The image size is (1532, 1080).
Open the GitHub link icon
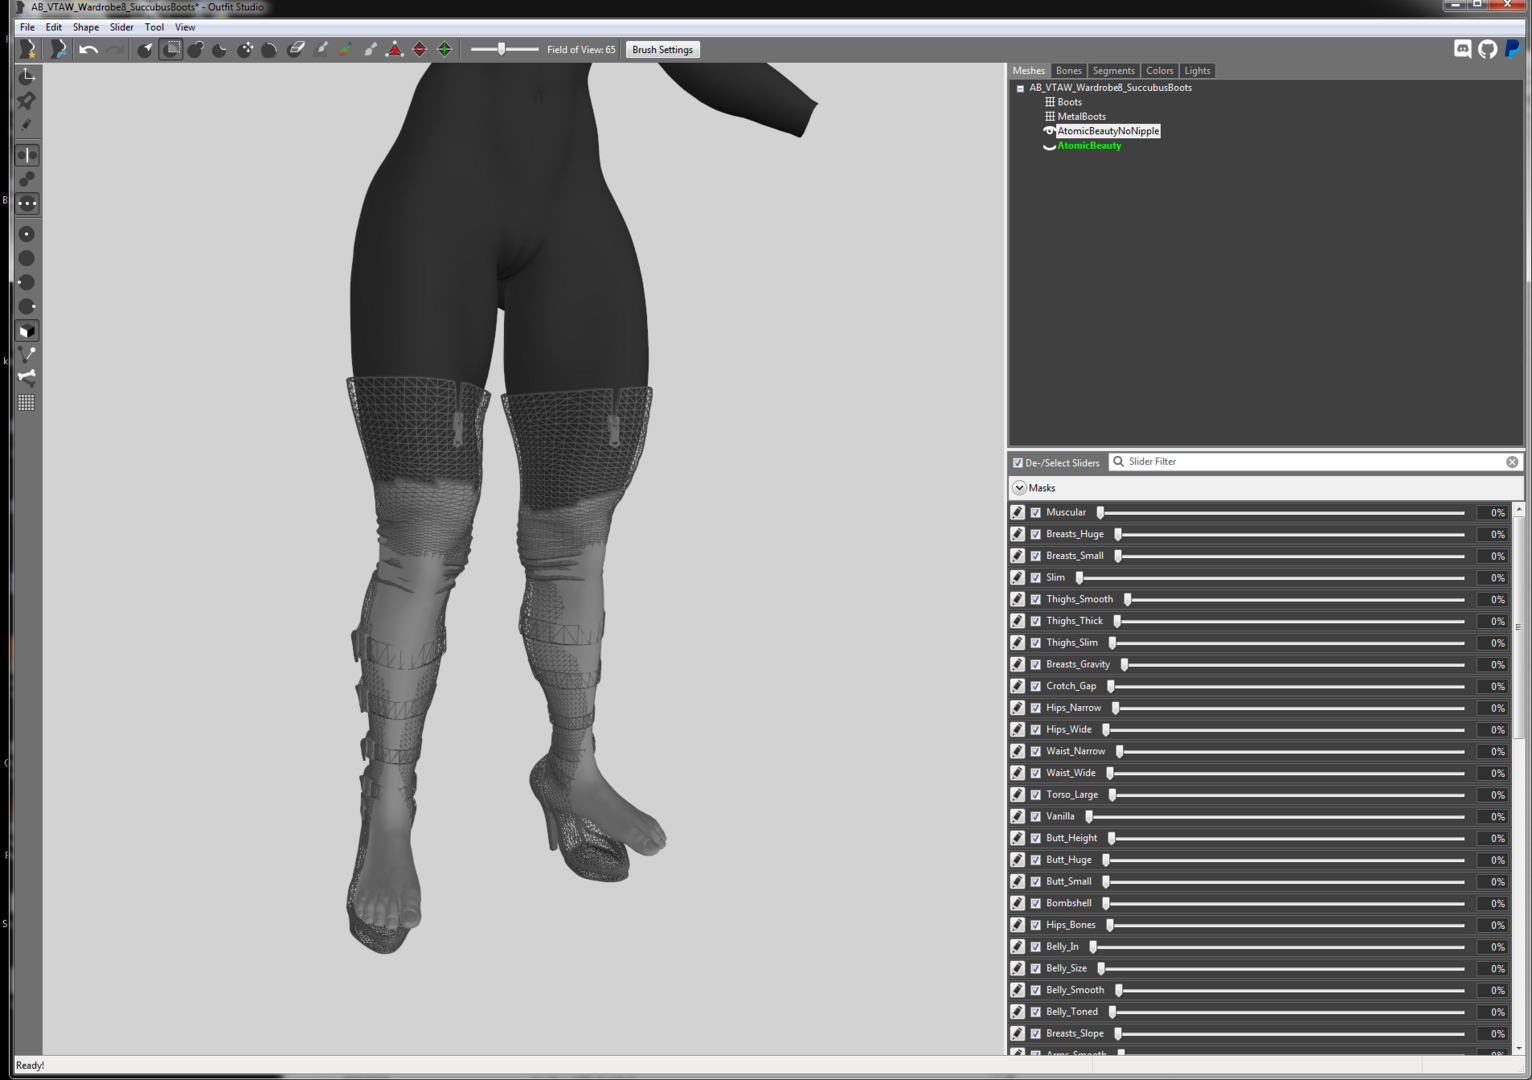(1488, 49)
